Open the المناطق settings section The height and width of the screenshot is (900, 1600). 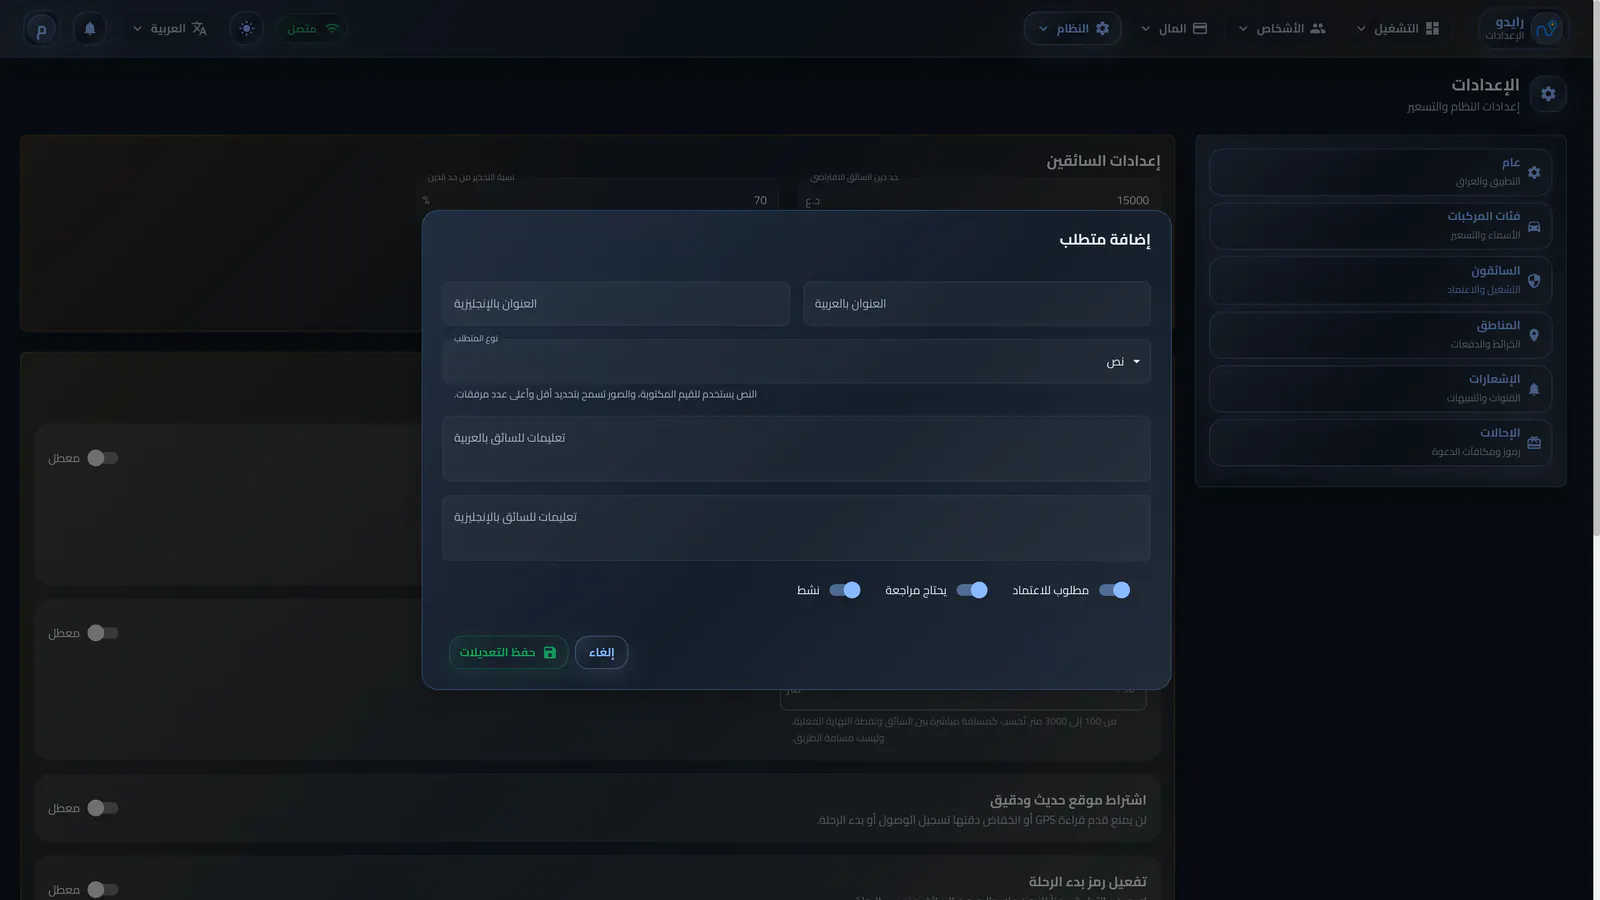pyautogui.click(x=1380, y=335)
